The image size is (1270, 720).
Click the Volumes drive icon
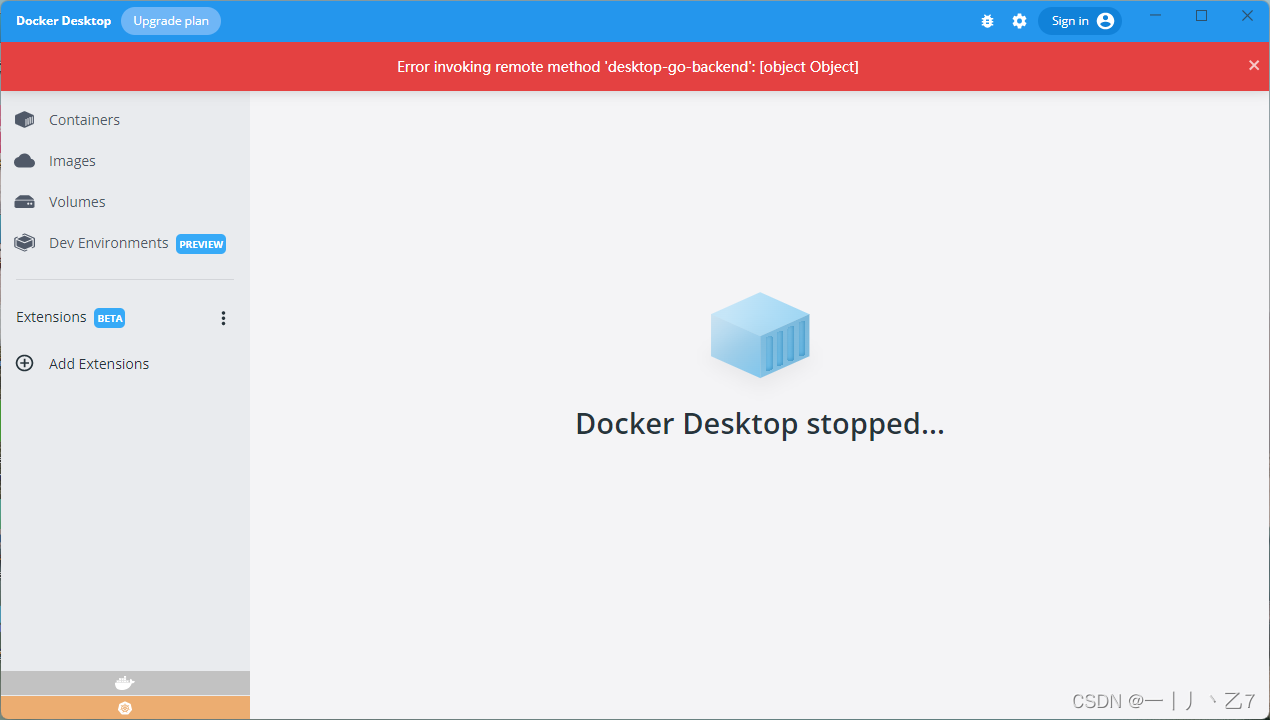point(25,202)
